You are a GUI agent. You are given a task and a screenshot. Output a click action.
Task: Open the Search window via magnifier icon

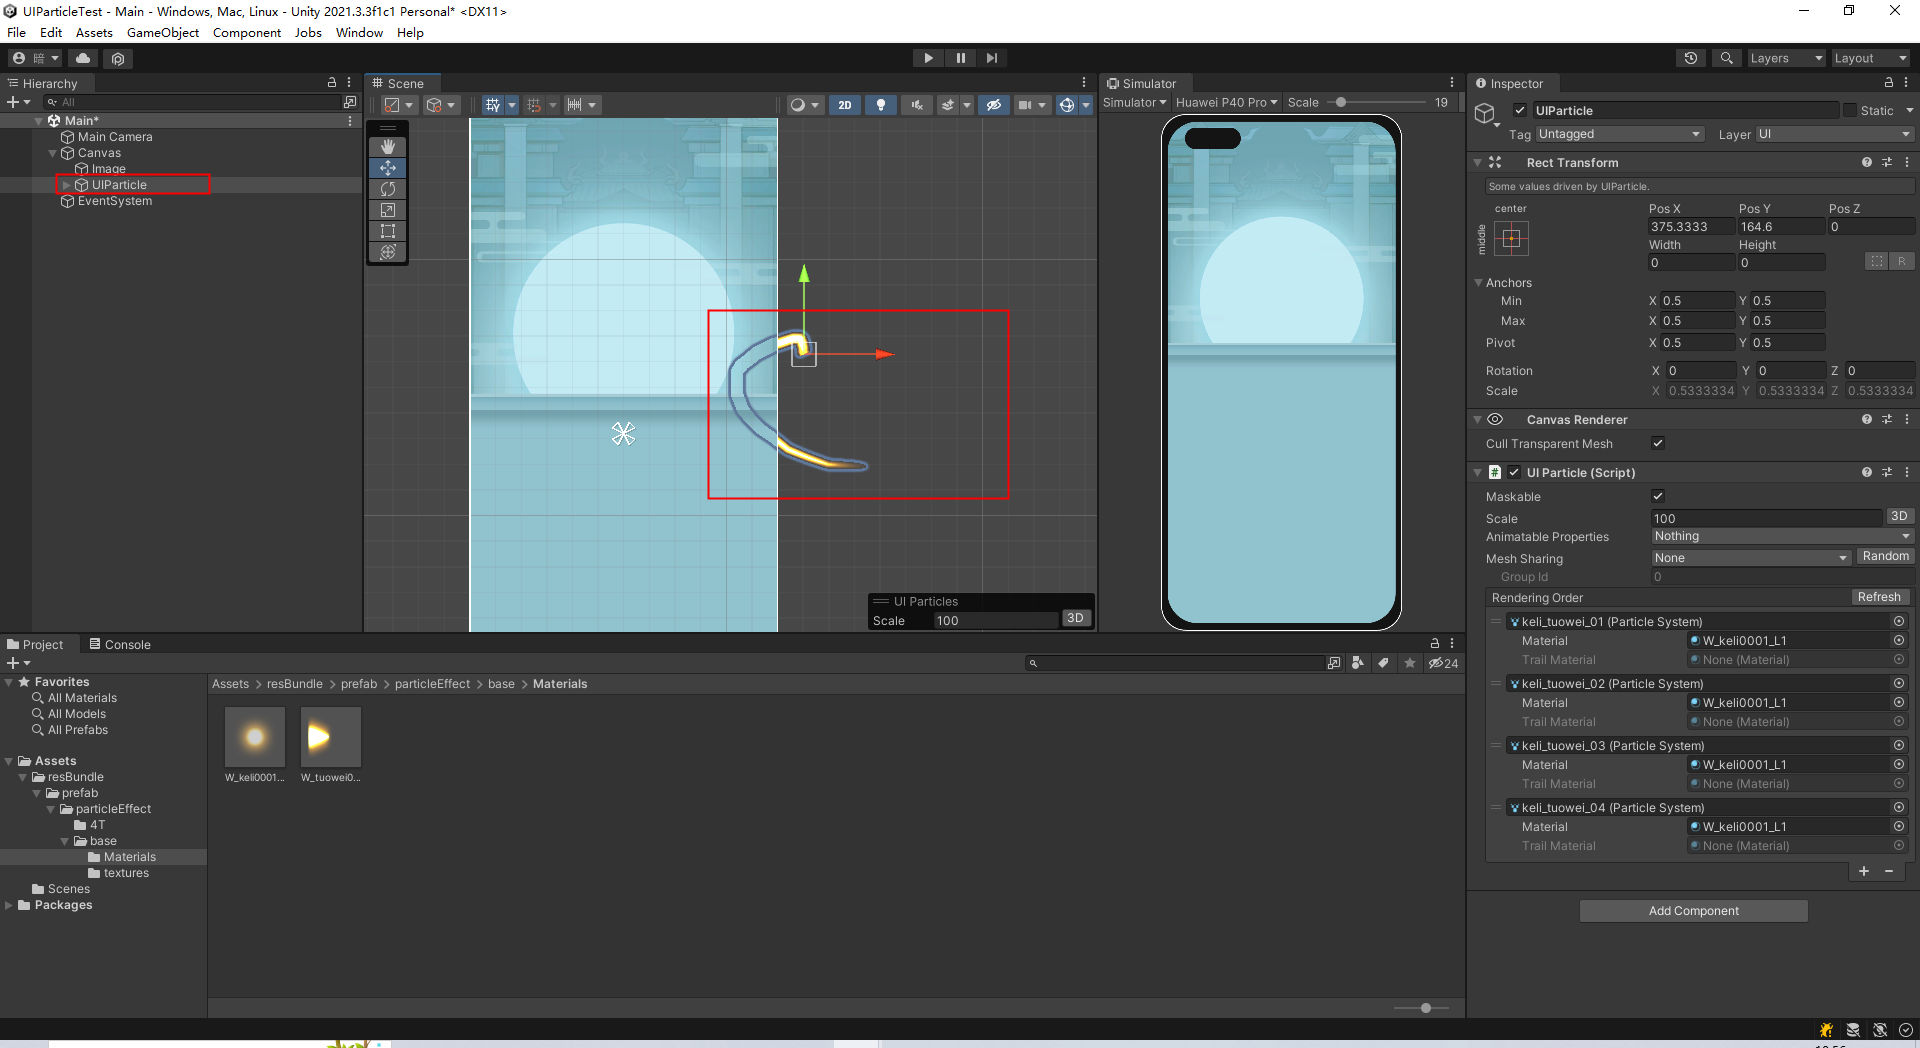[x=1725, y=57]
